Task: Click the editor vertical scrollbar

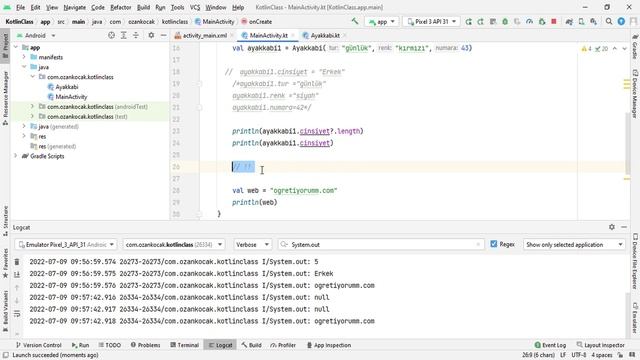Action: [627, 143]
